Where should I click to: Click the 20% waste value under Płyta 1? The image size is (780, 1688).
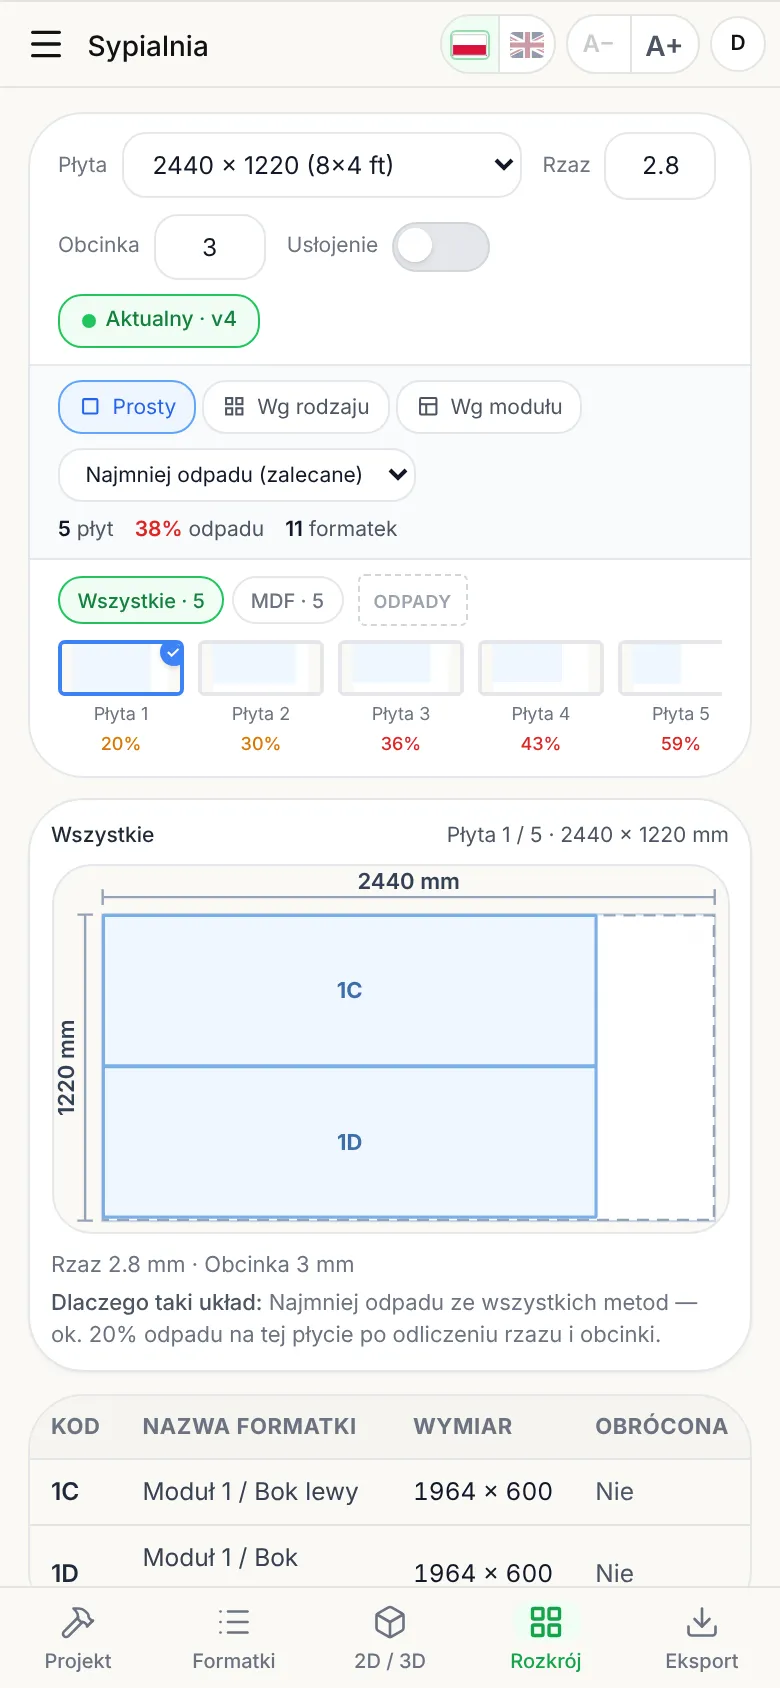coord(121,744)
